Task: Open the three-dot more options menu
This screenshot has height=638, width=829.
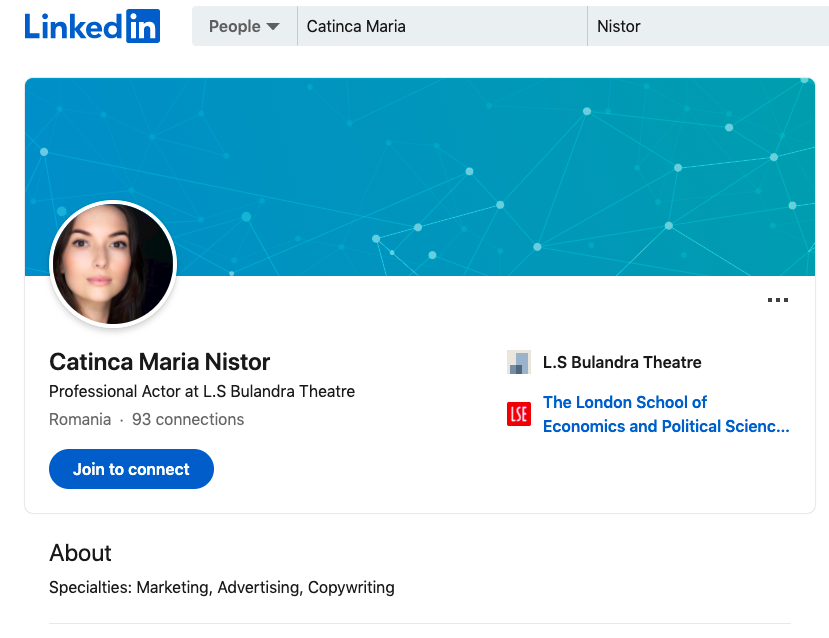Action: click(778, 300)
